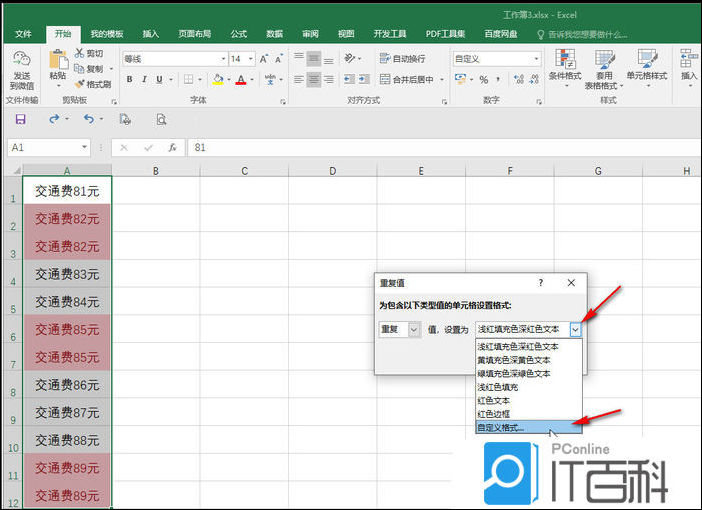Click the Format Painter (格式刷) tool
Image resolution: width=702 pixels, height=510 pixels.
[92, 84]
